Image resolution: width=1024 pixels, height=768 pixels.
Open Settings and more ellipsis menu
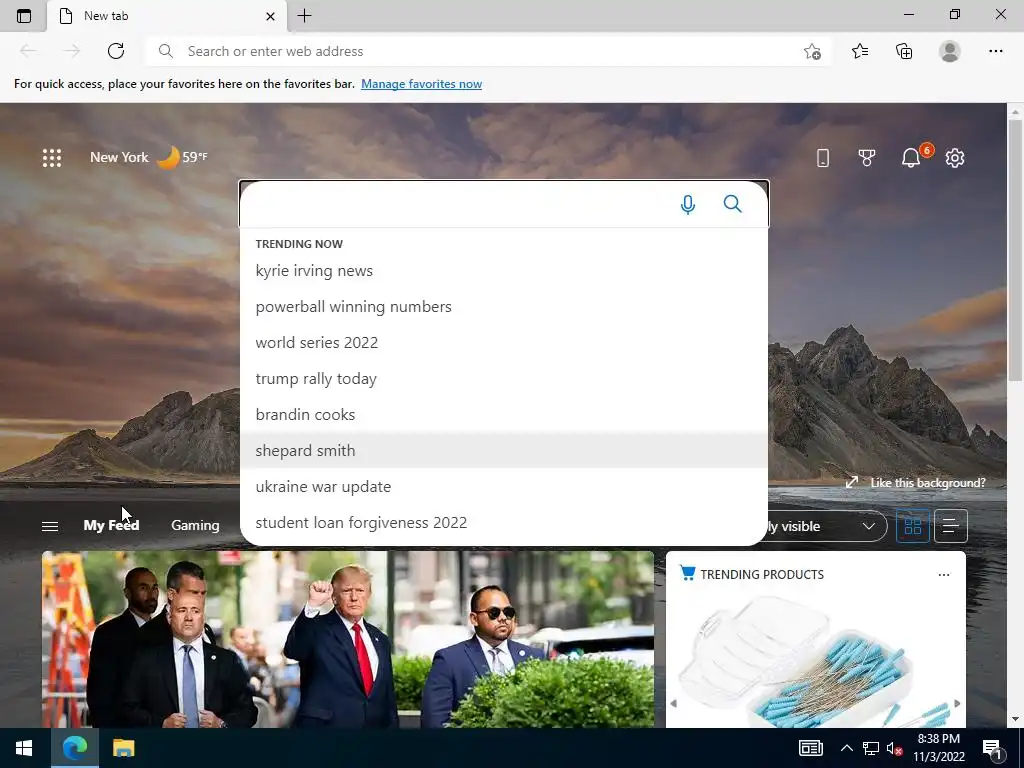click(995, 51)
